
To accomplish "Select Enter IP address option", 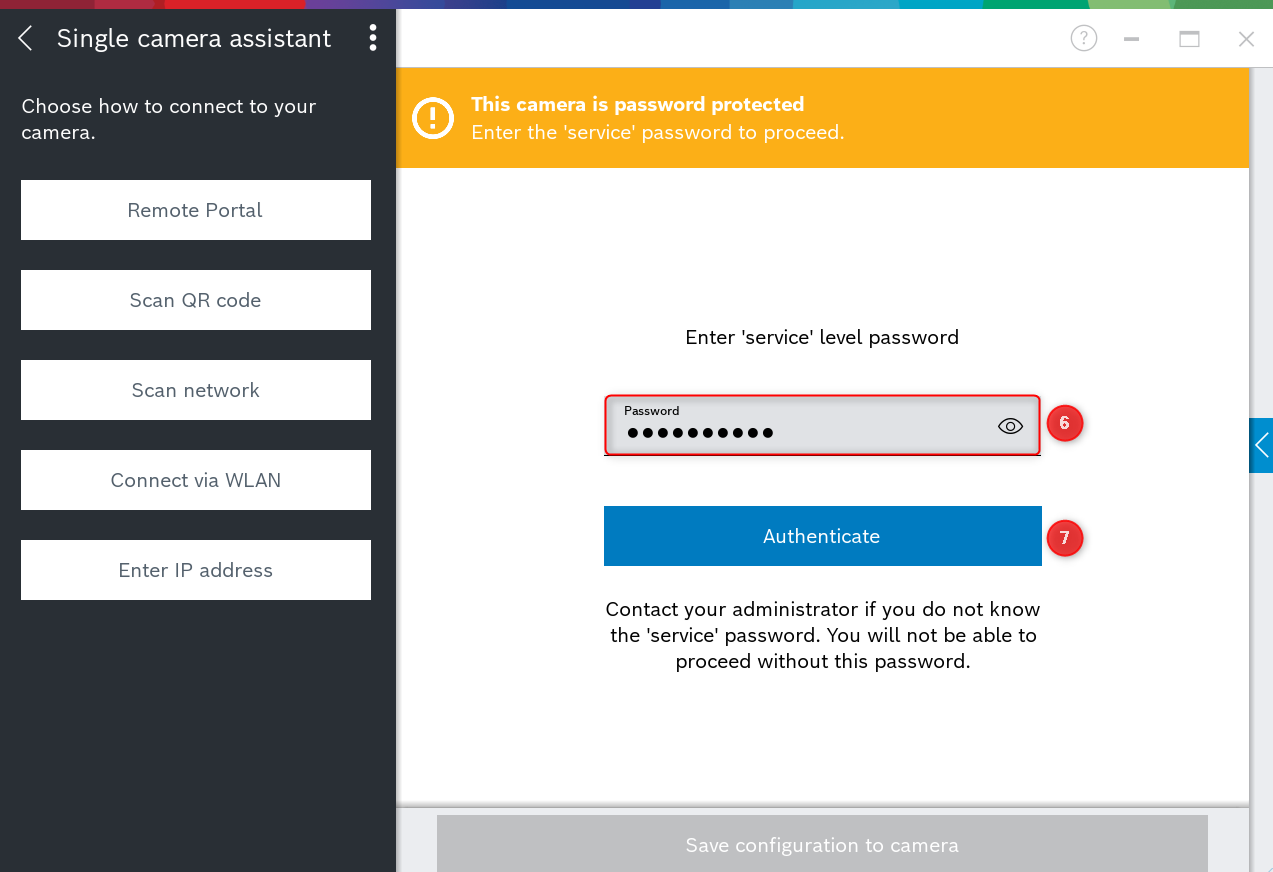I will pos(195,570).
